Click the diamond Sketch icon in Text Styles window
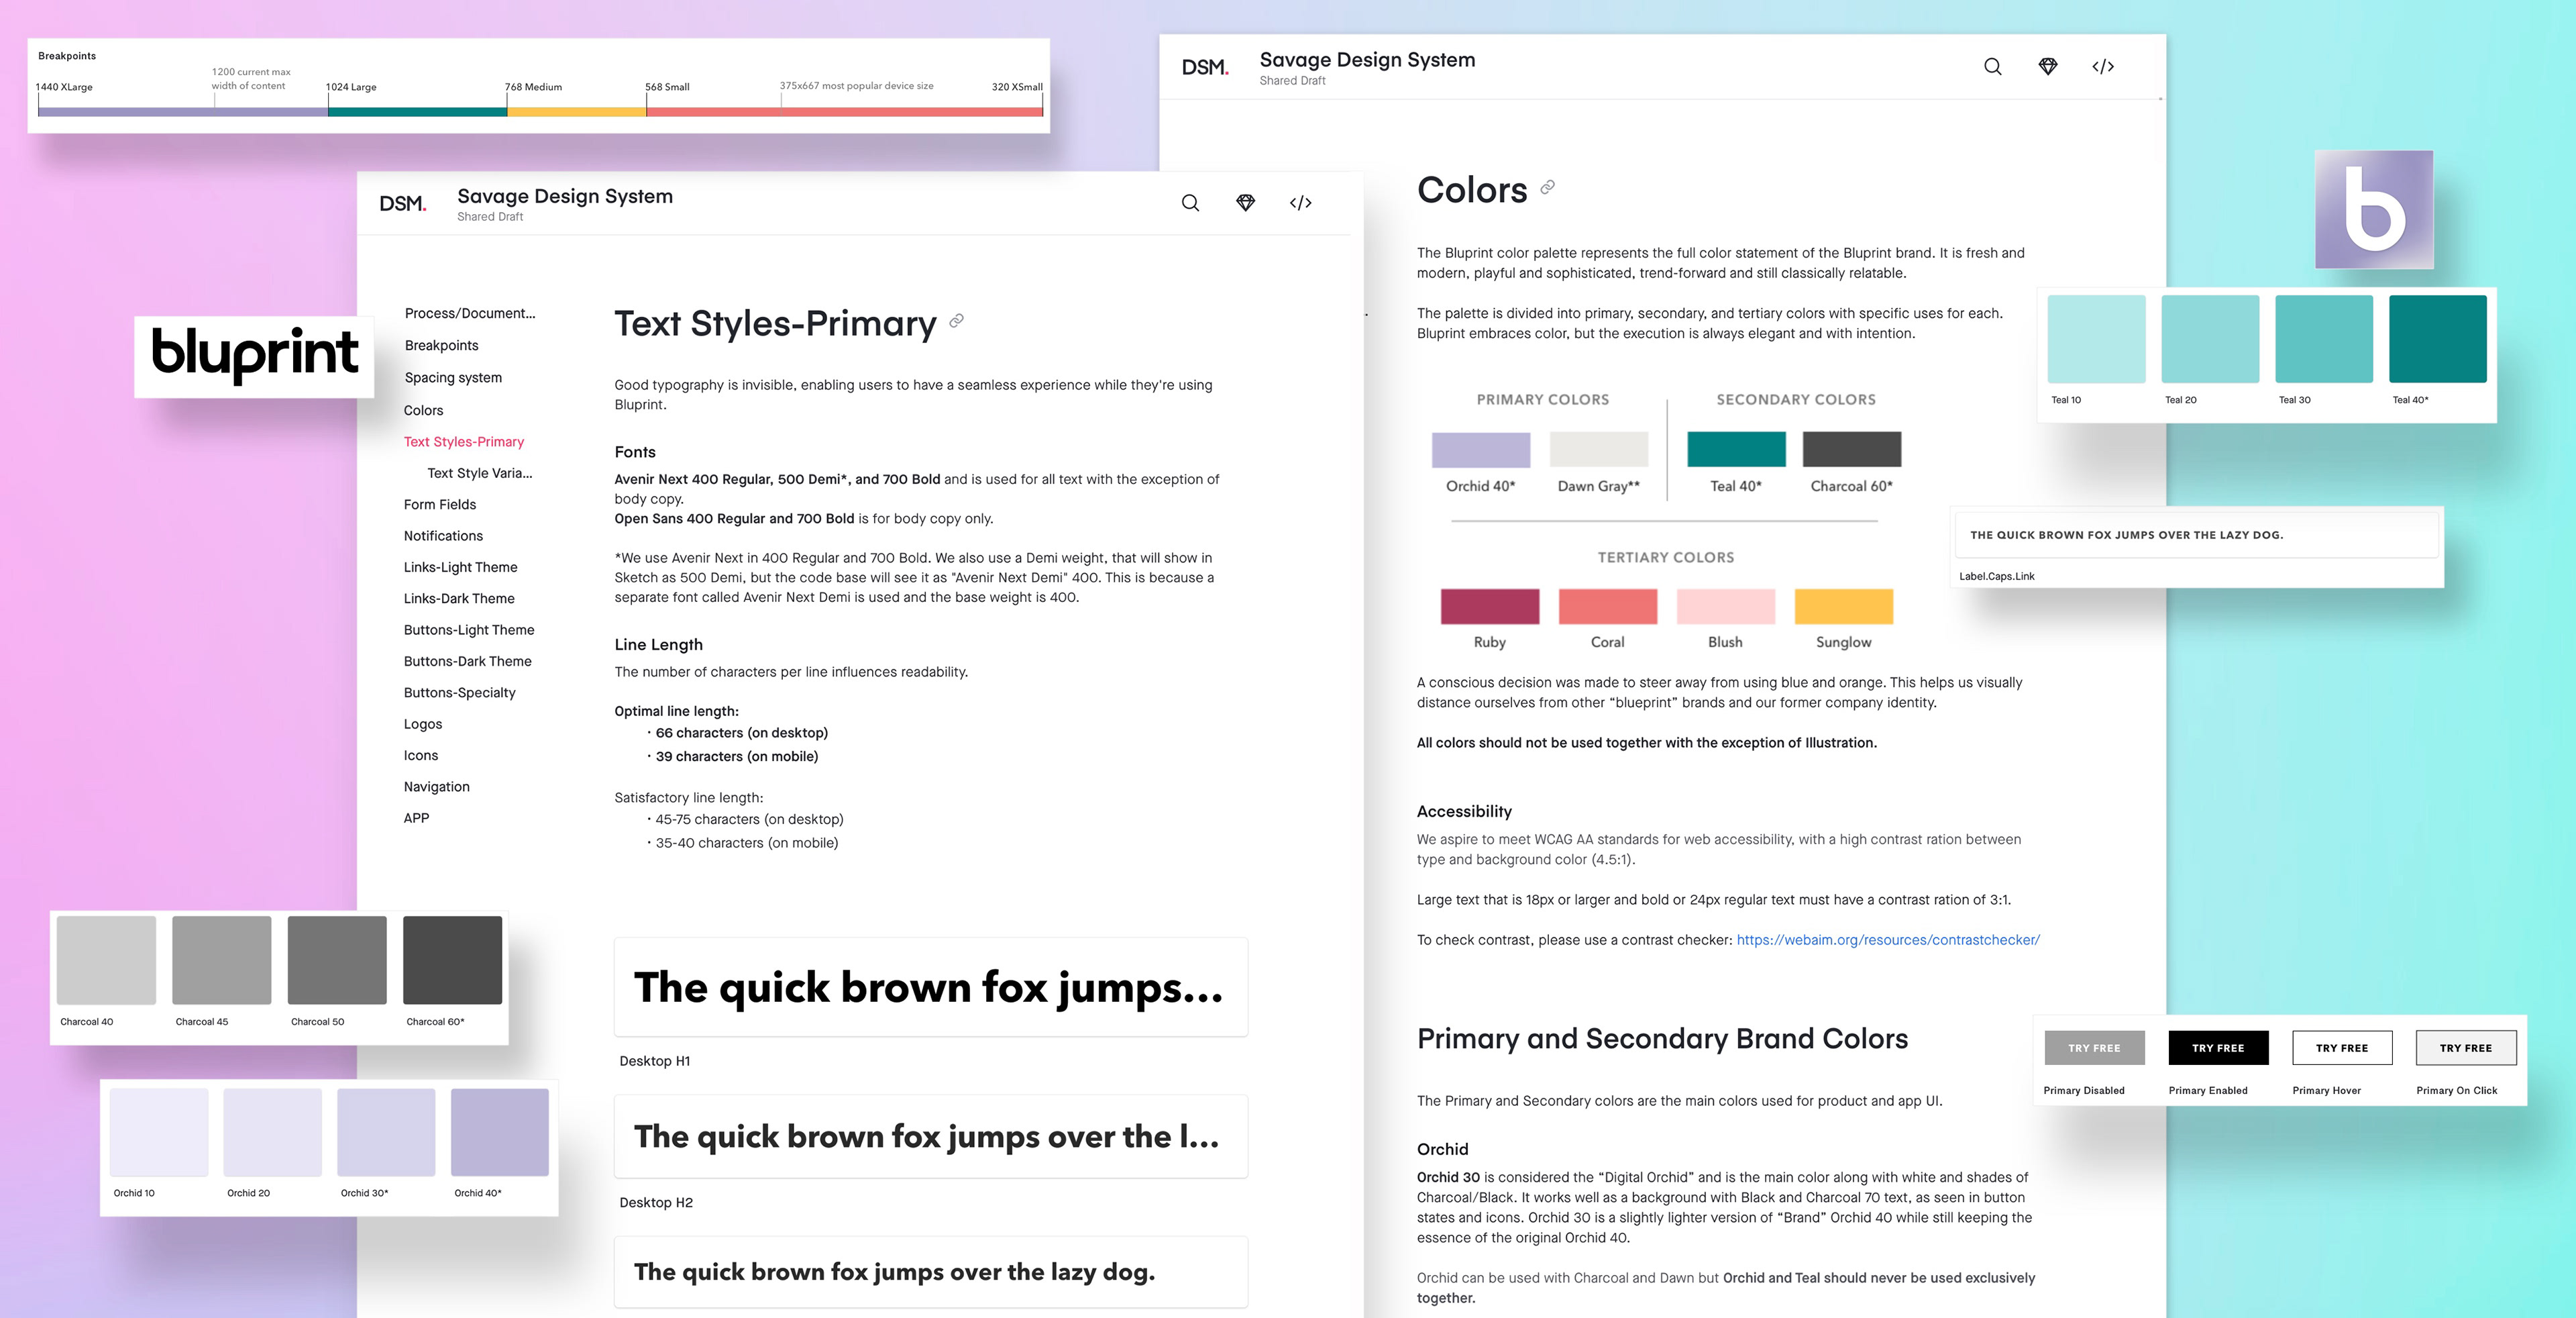This screenshot has width=2576, height=1318. [x=1245, y=203]
